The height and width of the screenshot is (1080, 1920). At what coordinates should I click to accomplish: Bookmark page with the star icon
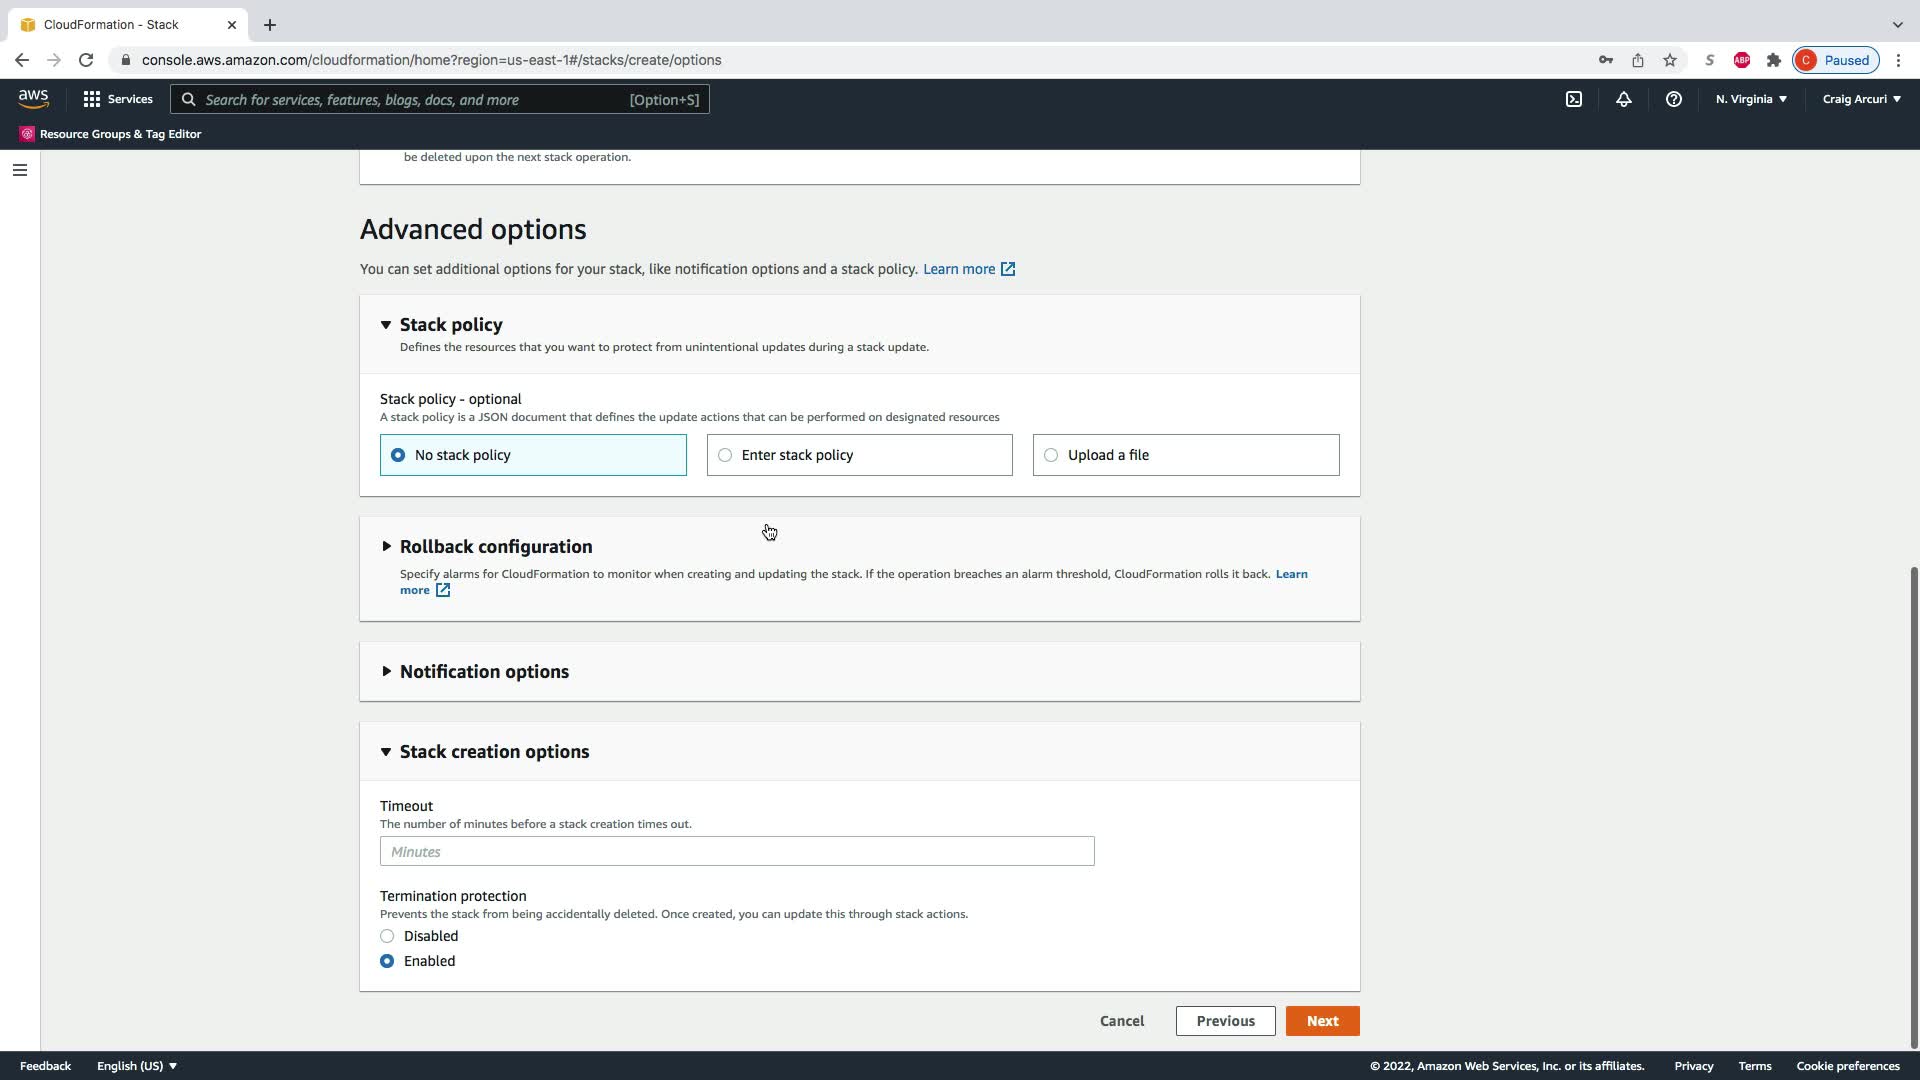coord(1669,60)
